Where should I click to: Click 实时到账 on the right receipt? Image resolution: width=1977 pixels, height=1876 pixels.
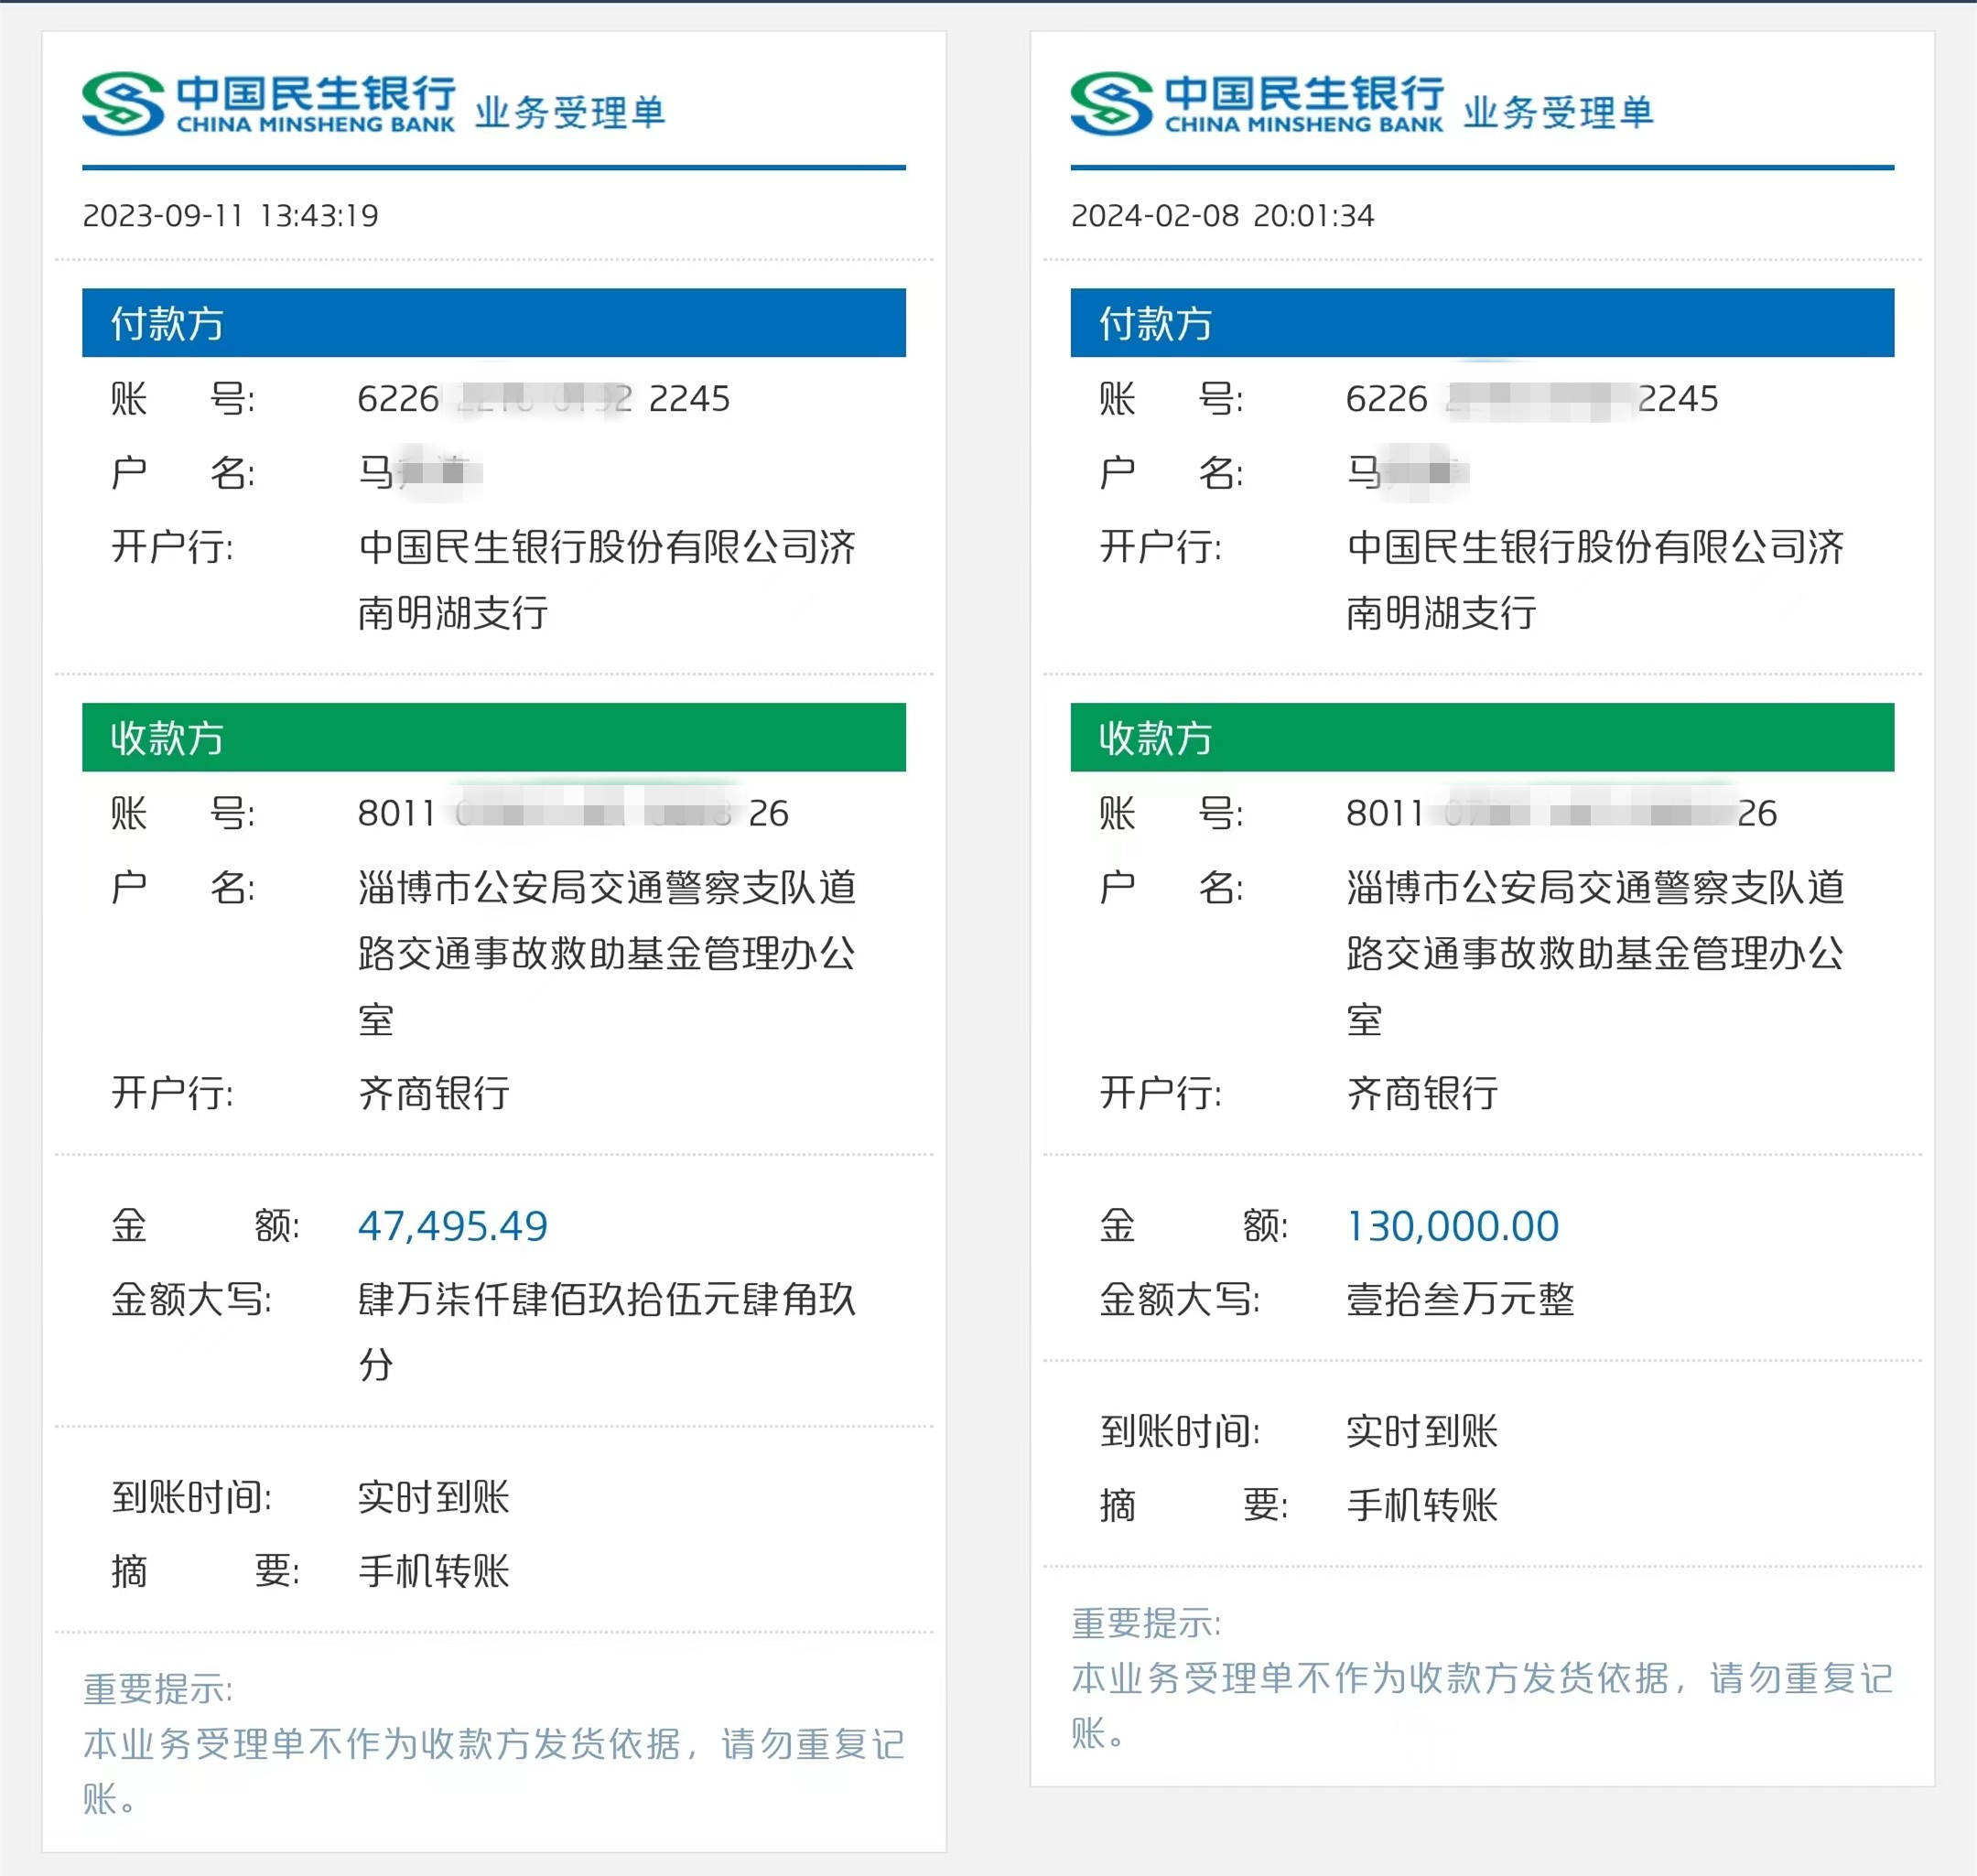(x=1422, y=1431)
